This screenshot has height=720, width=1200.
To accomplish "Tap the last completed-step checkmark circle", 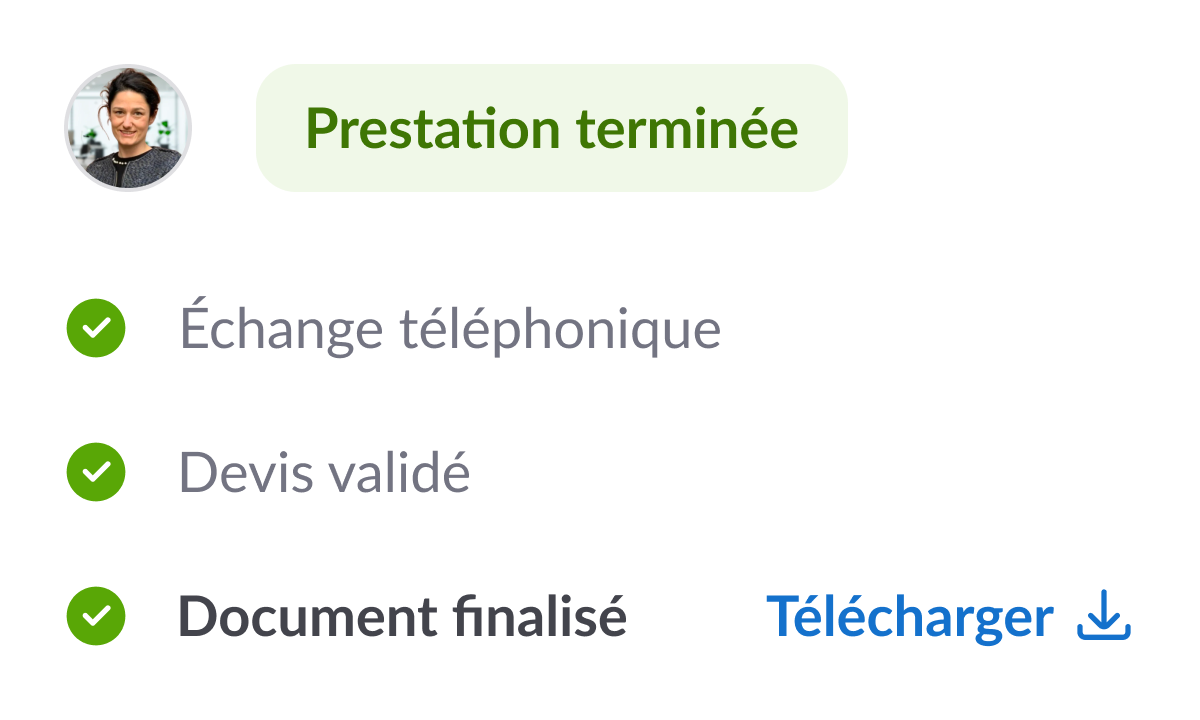I will (96, 616).
